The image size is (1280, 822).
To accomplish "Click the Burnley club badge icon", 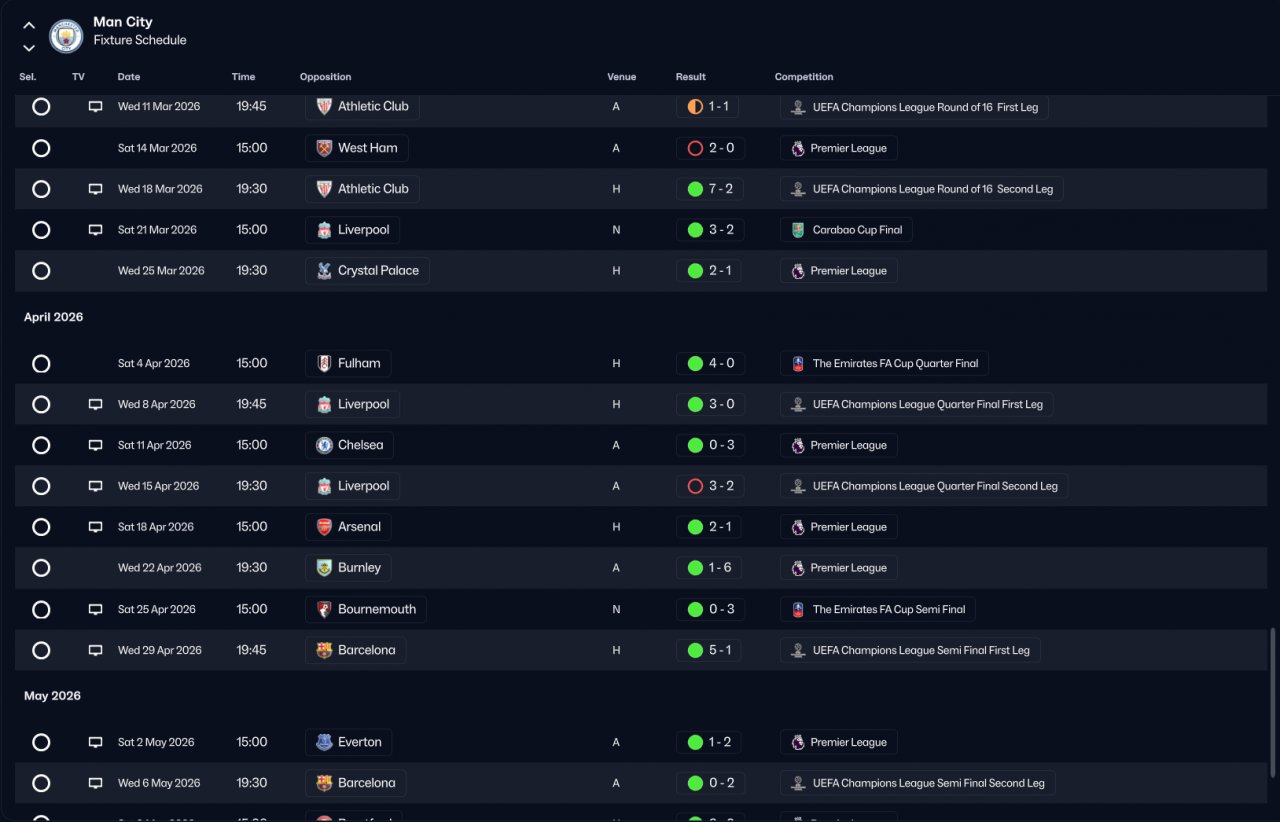I will coord(324,568).
